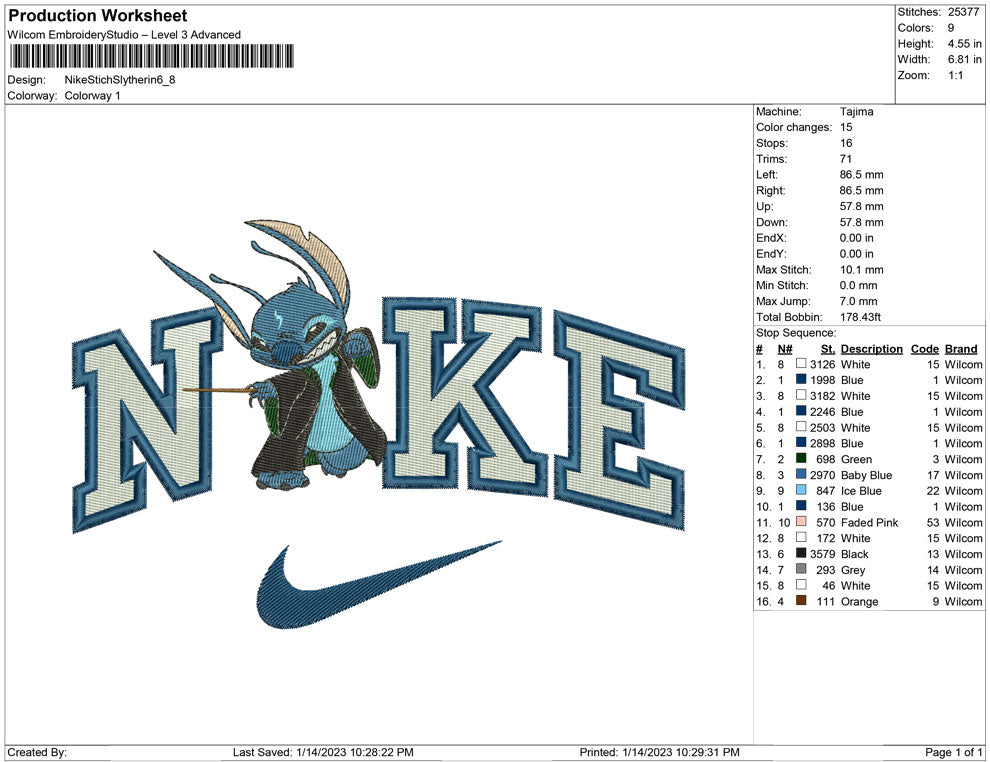The height and width of the screenshot is (762, 990).
Task: Click the N# column header
Action: pyautogui.click(x=785, y=349)
